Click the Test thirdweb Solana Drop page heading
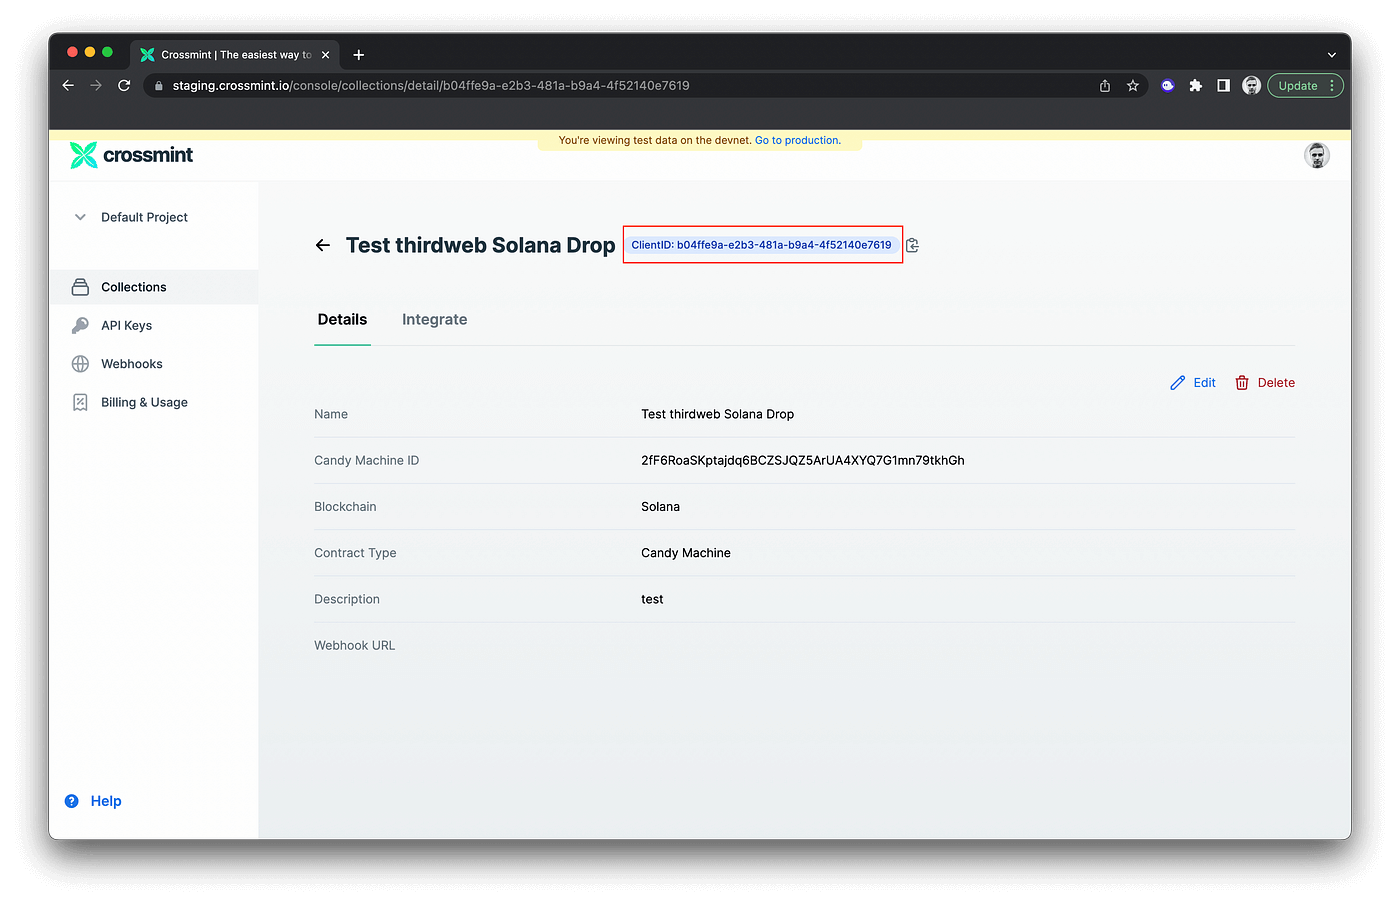This screenshot has width=1400, height=904. [480, 245]
